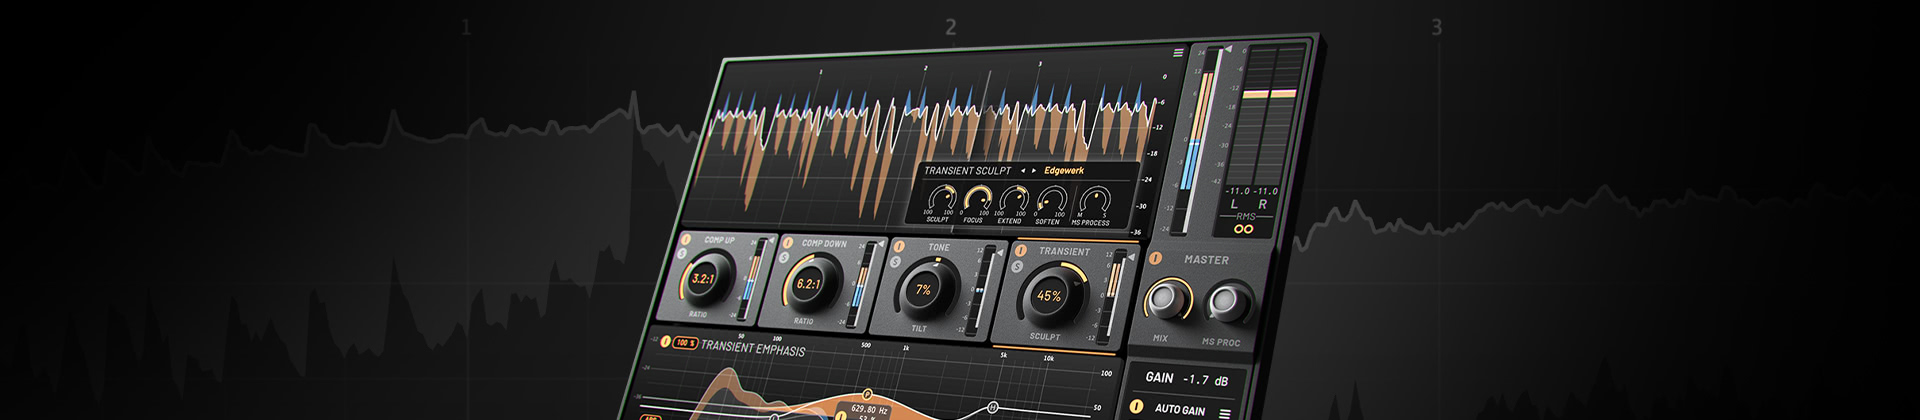This screenshot has width=1920, height=420.
Task: Click the left channel -11.0 readout
Action: pos(1238,191)
